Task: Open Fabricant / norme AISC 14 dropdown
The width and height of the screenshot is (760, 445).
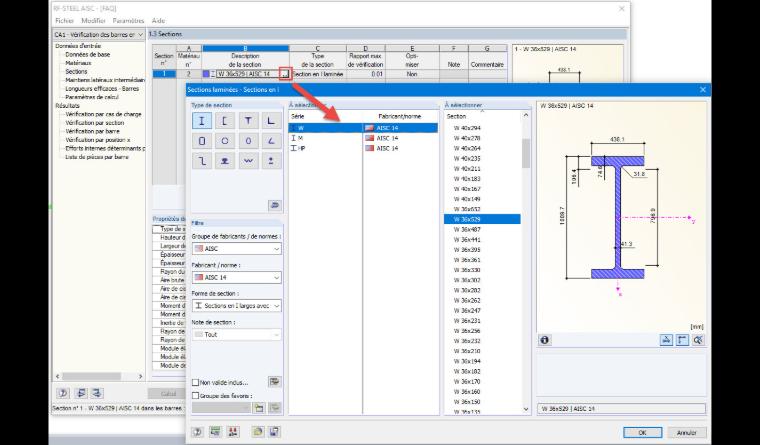Action: pos(237,278)
